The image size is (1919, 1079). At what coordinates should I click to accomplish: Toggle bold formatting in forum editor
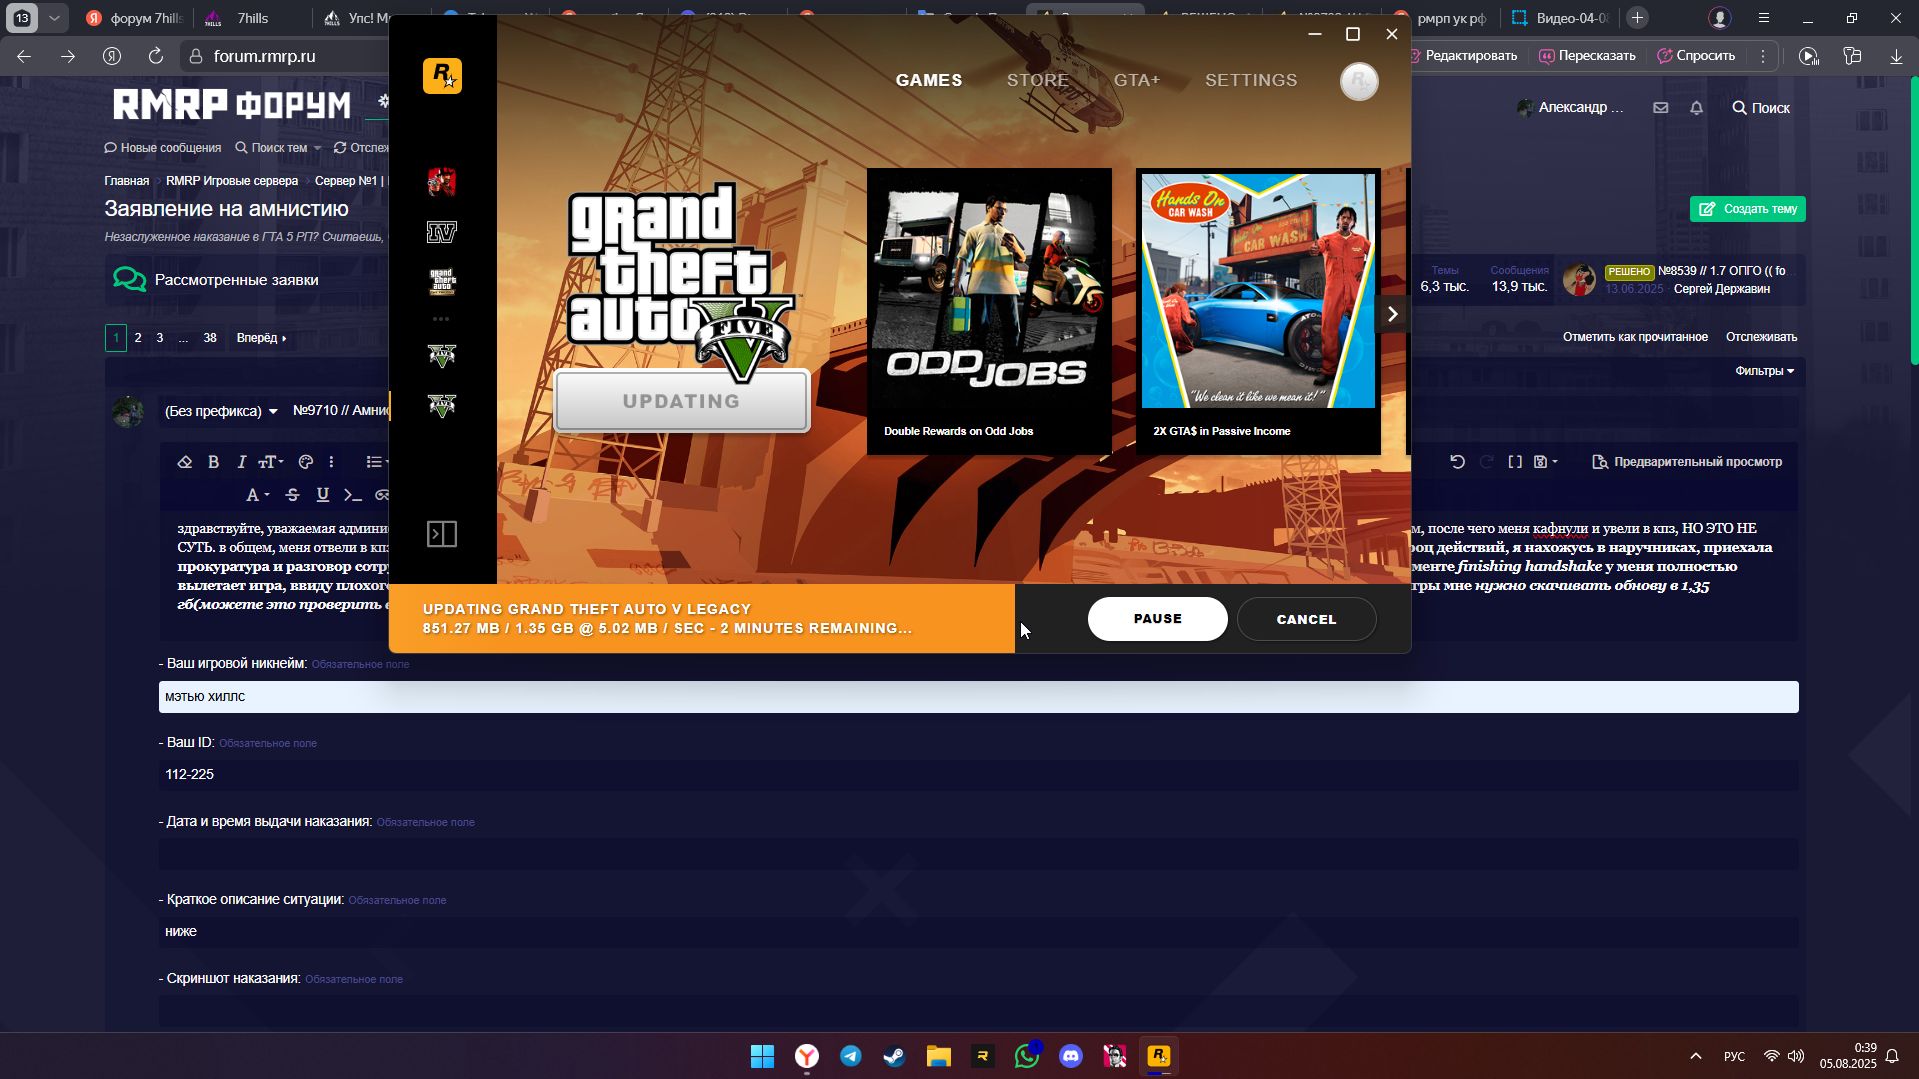[213, 462]
